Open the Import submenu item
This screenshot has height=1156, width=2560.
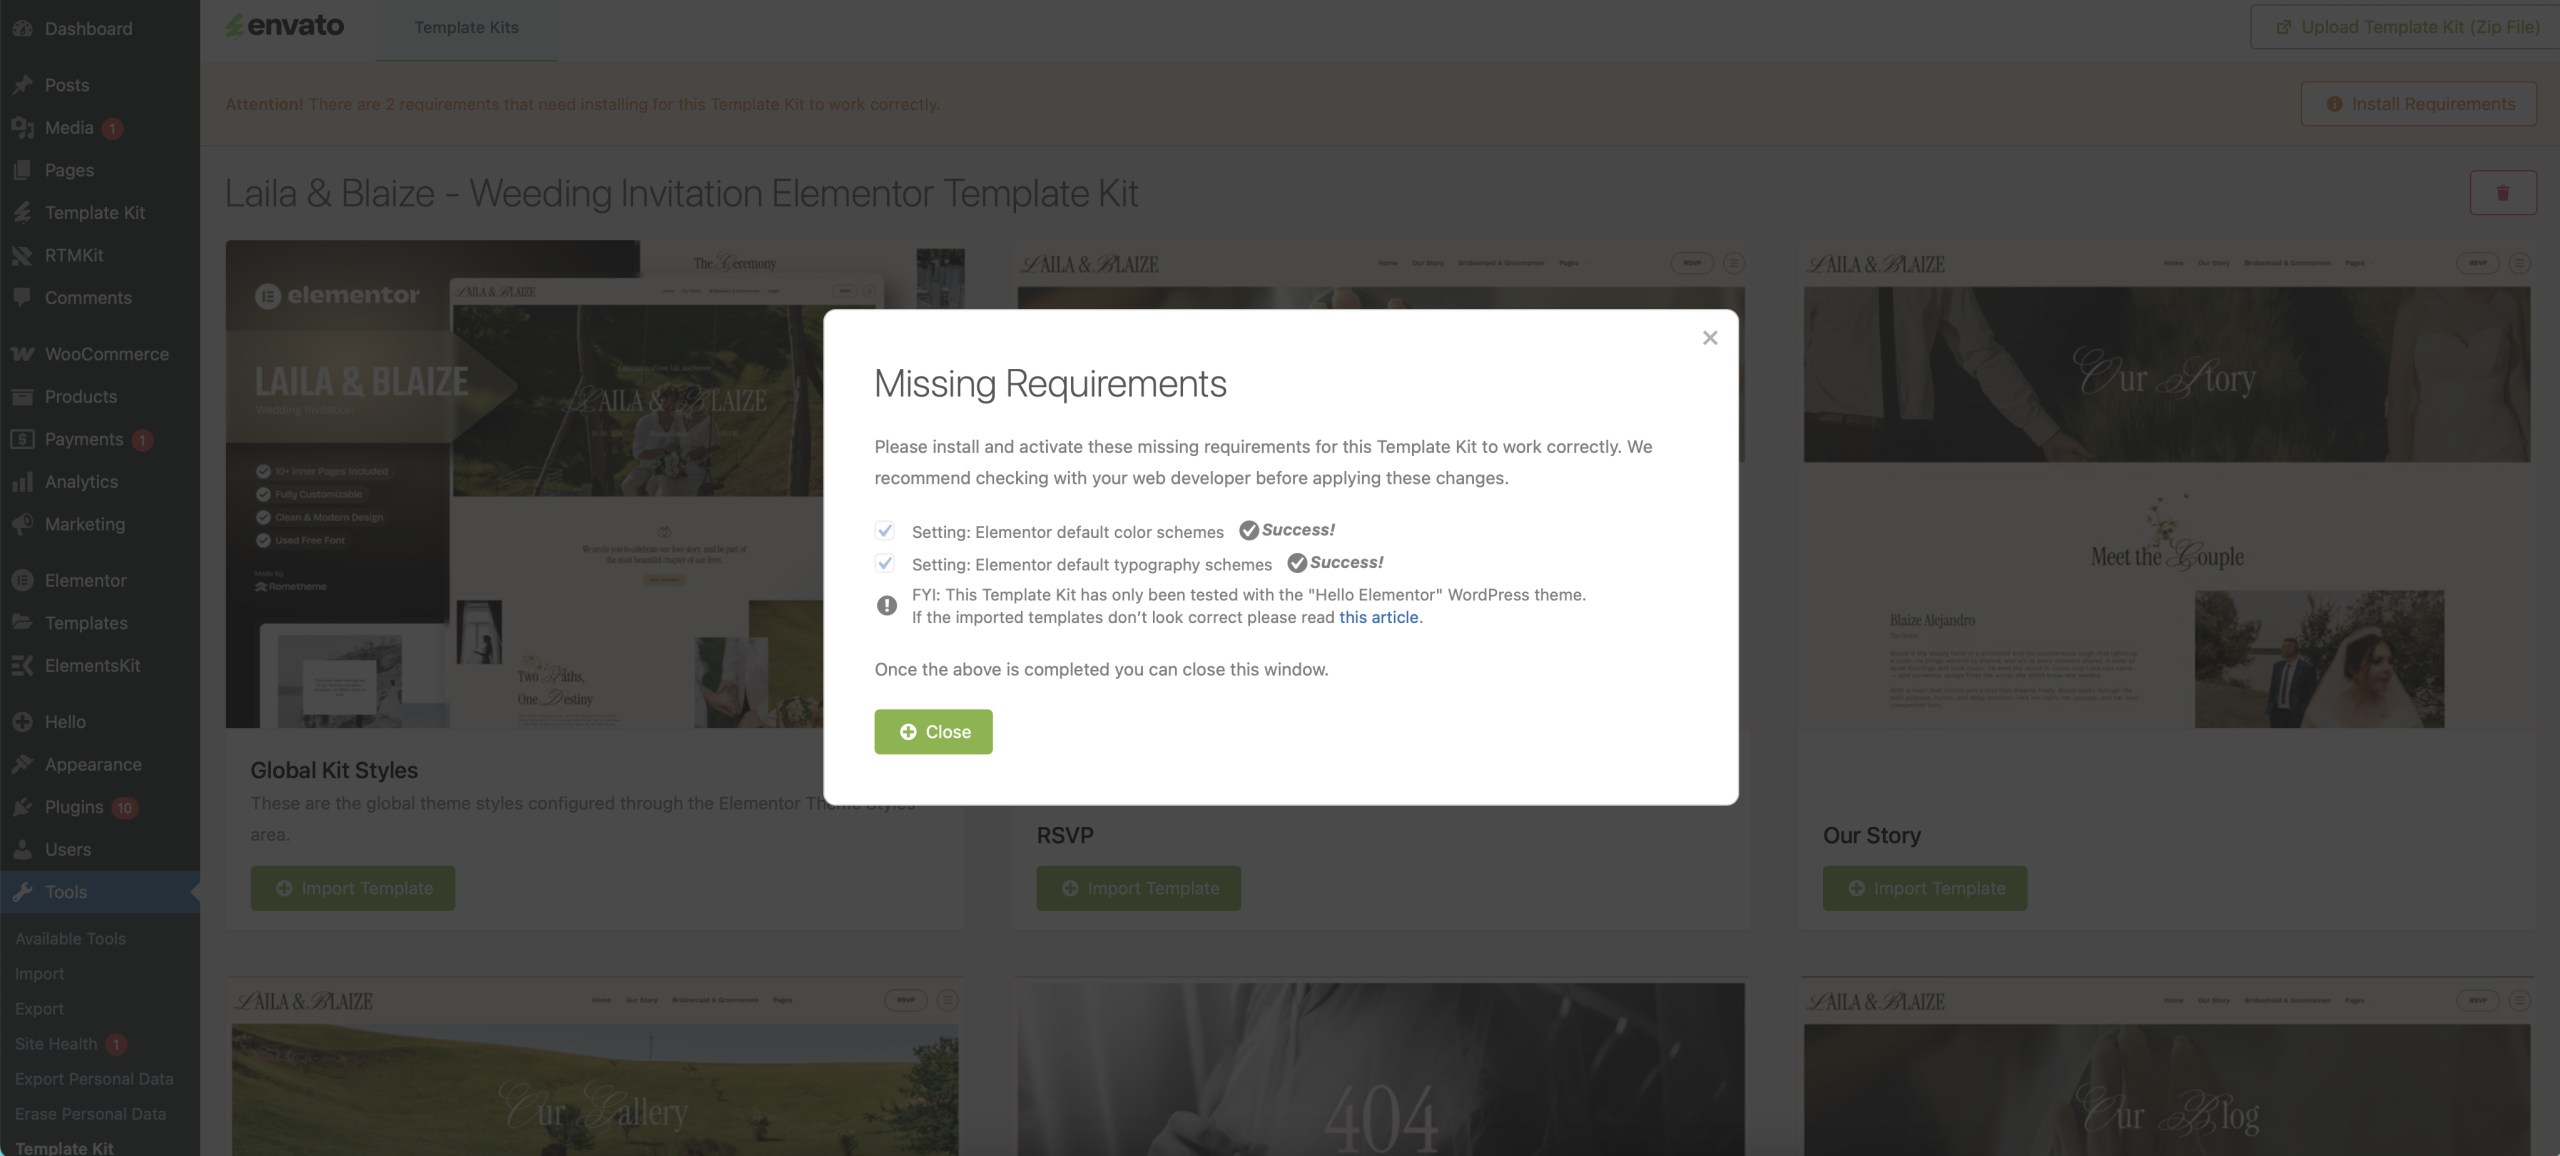point(39,973)
